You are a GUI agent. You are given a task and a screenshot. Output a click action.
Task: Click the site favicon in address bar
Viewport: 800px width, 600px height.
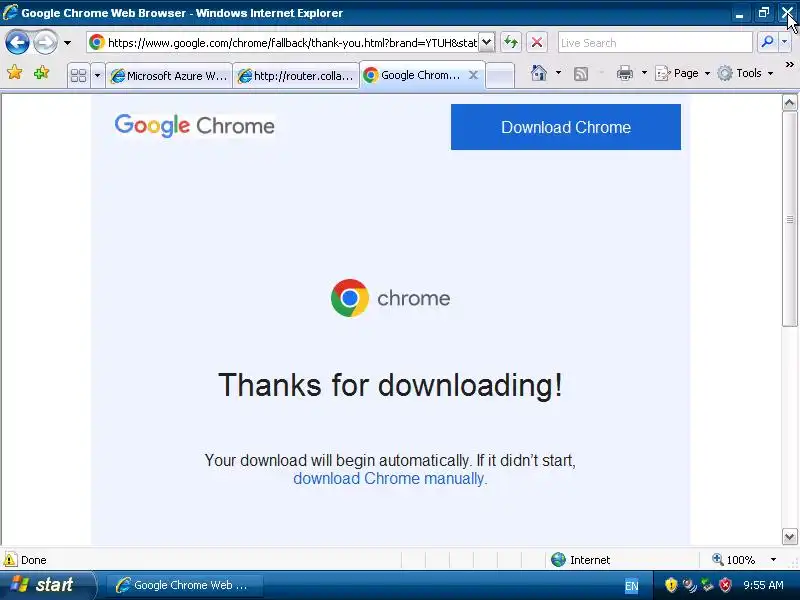click(96, 43)
